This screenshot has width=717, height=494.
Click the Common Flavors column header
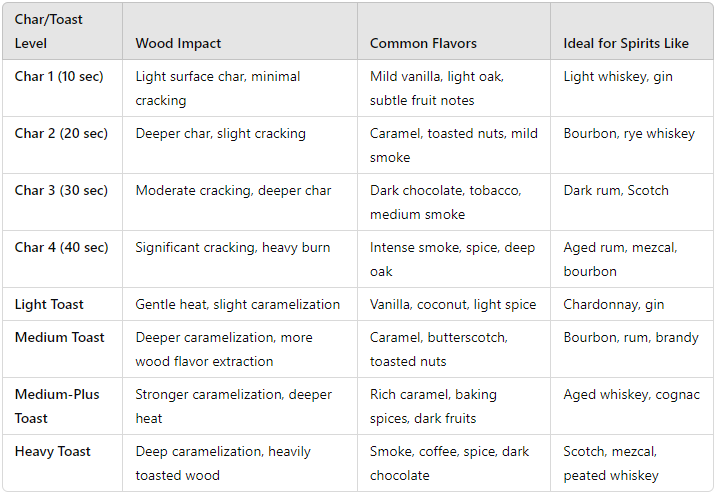tap(423, 43)
